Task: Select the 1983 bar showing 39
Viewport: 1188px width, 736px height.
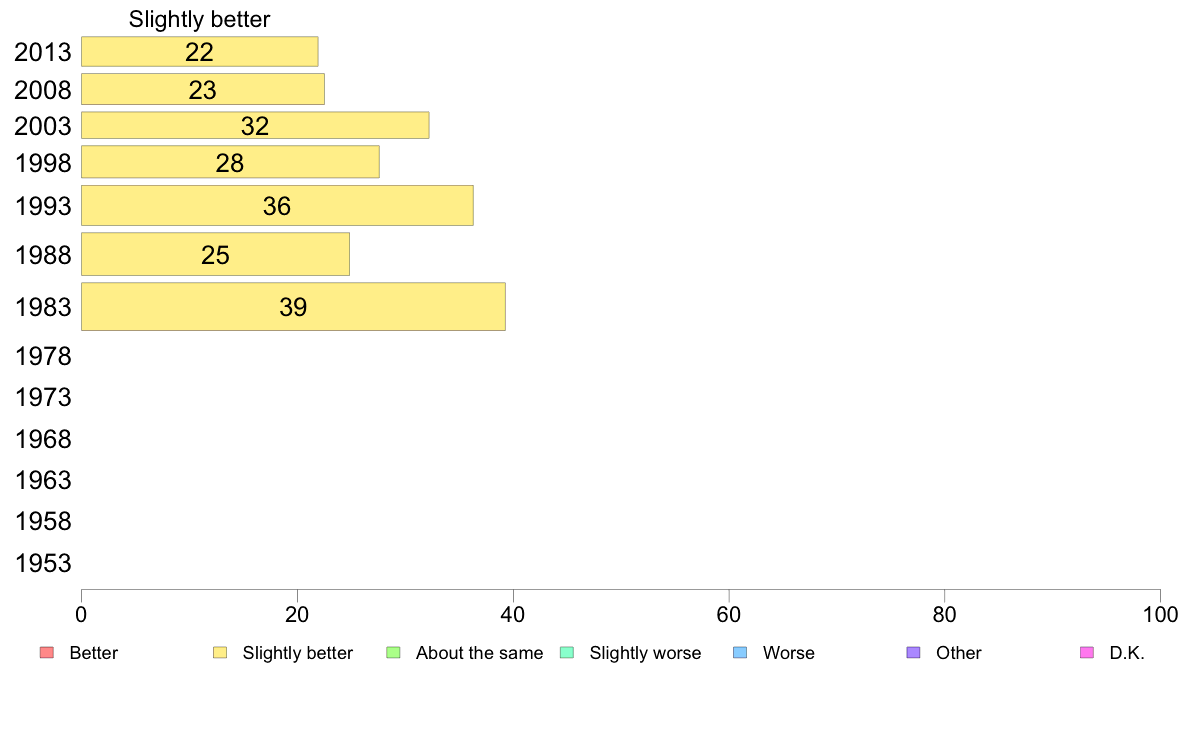Action: coord(293,307)
